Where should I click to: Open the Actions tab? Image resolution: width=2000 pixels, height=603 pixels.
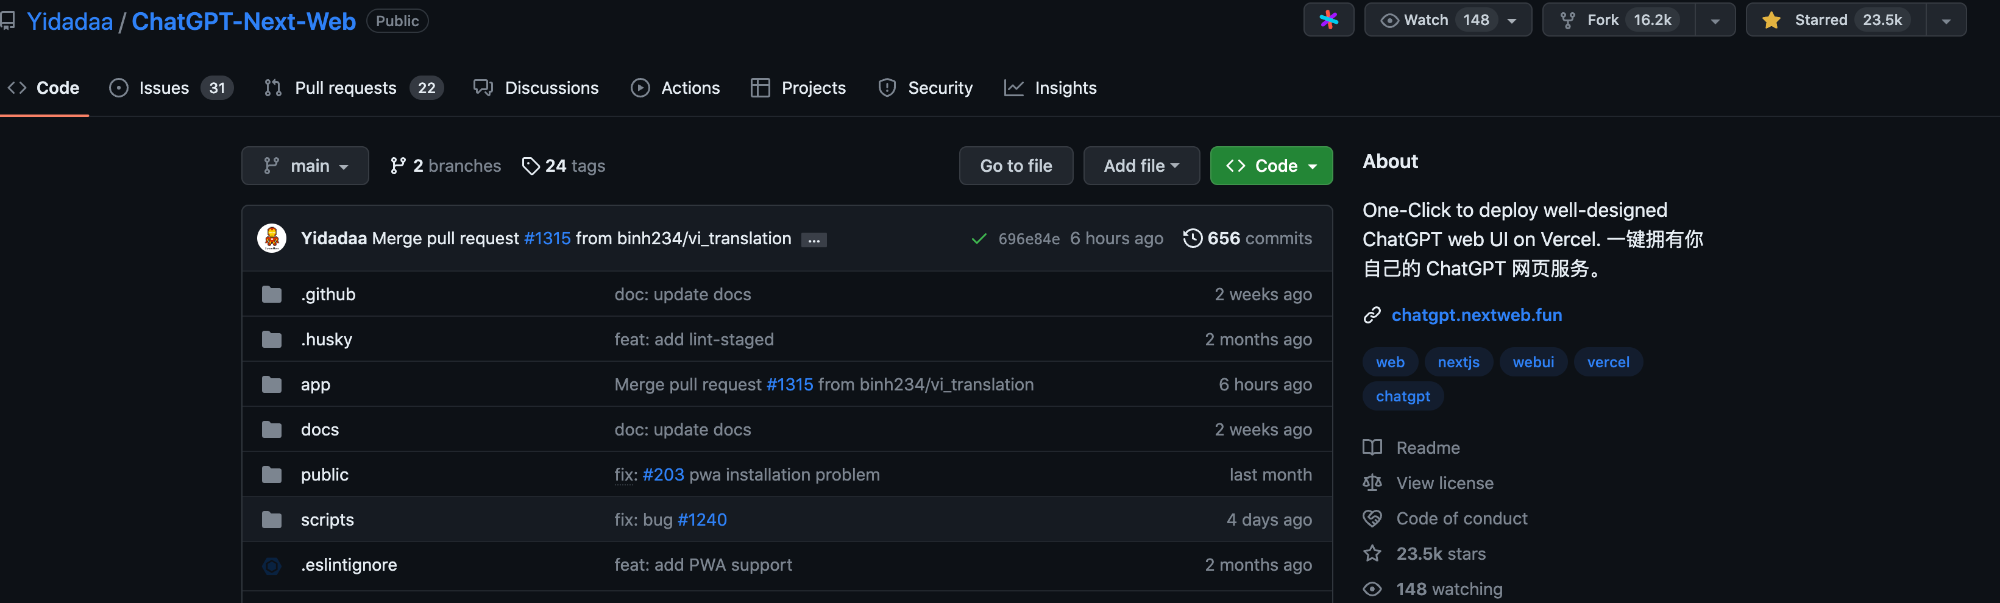pyautogui.click(x=675, y=88)
